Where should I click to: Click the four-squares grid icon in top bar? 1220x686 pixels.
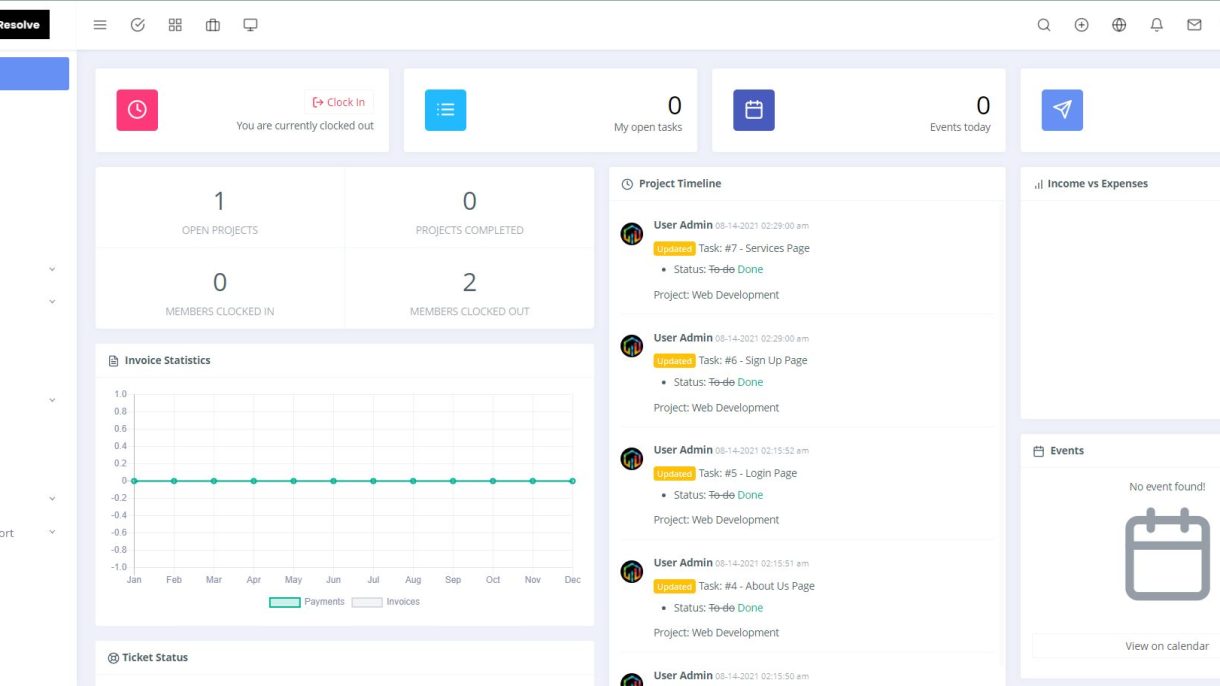175,25
